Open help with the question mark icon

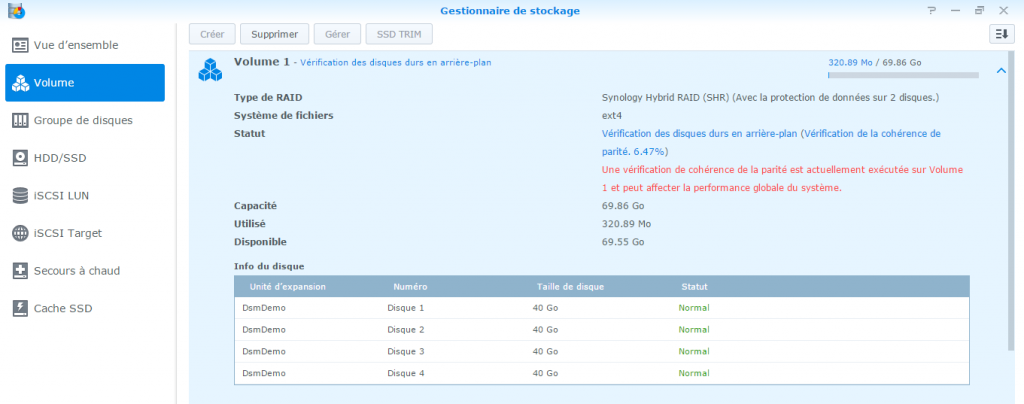click(x=931, y=10)
